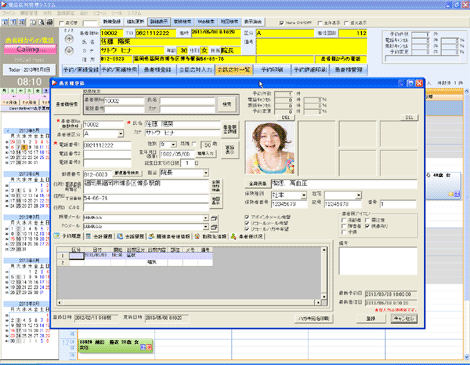Click the down arrow record navigation icon
Image resolution: width=470 pixels, height=365 pixels.
(69, 51)
